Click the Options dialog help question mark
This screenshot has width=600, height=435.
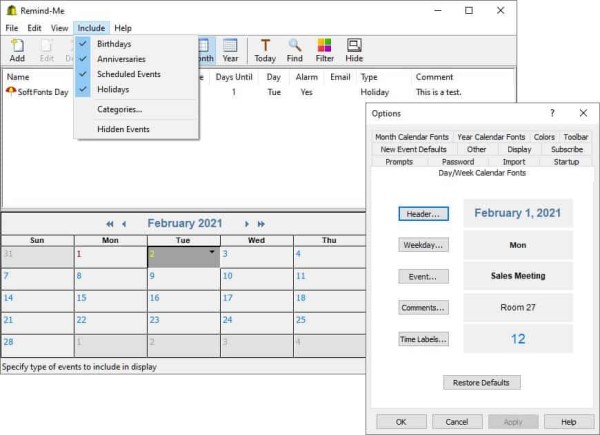click(x=552, y=113)
